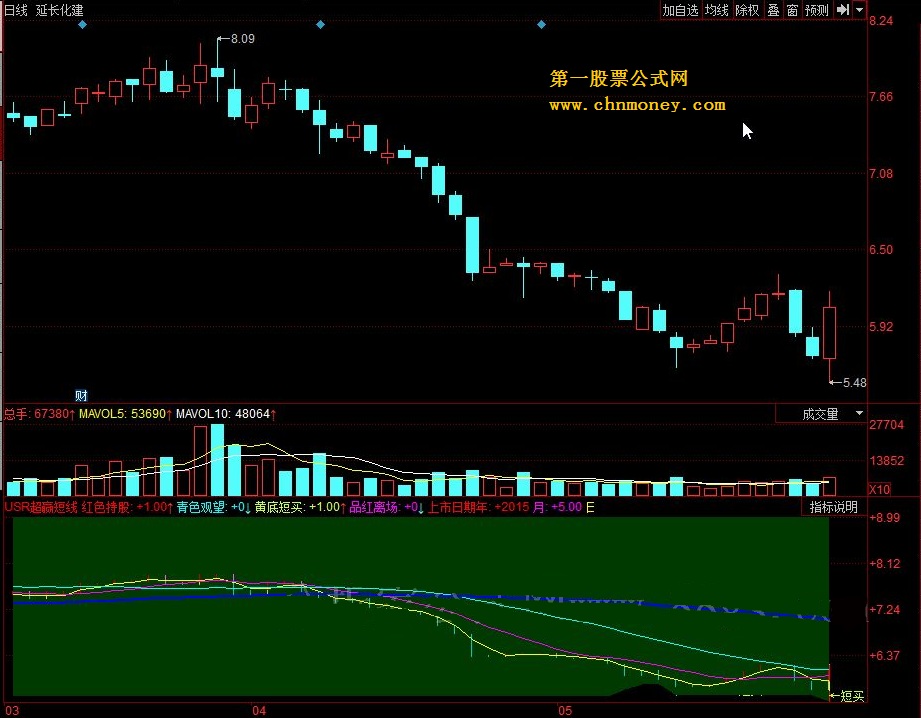Click the MAVOL5: 53690 value
Screen dimensions: 921x718
coord(126,414)
